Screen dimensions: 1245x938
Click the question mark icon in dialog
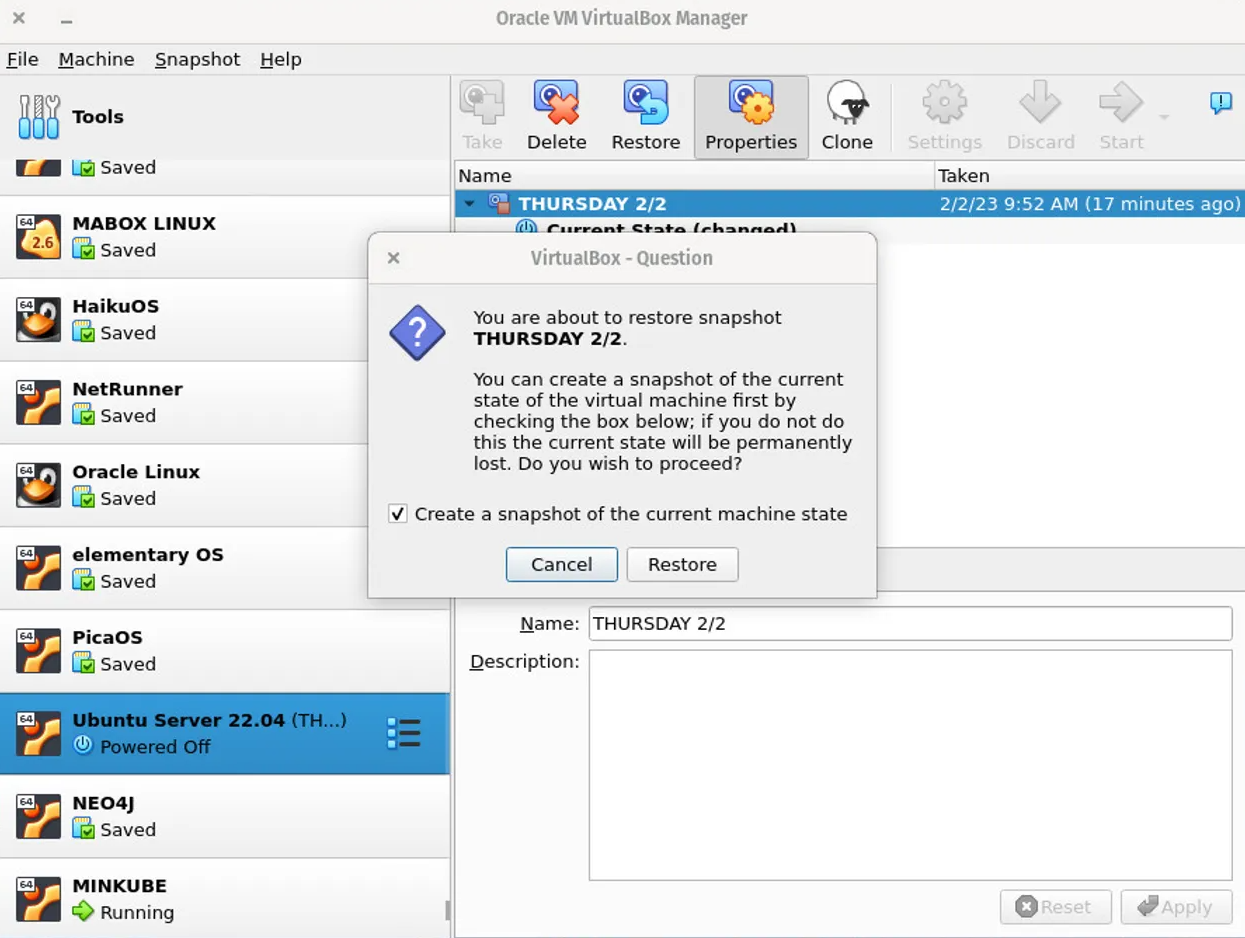417,333
